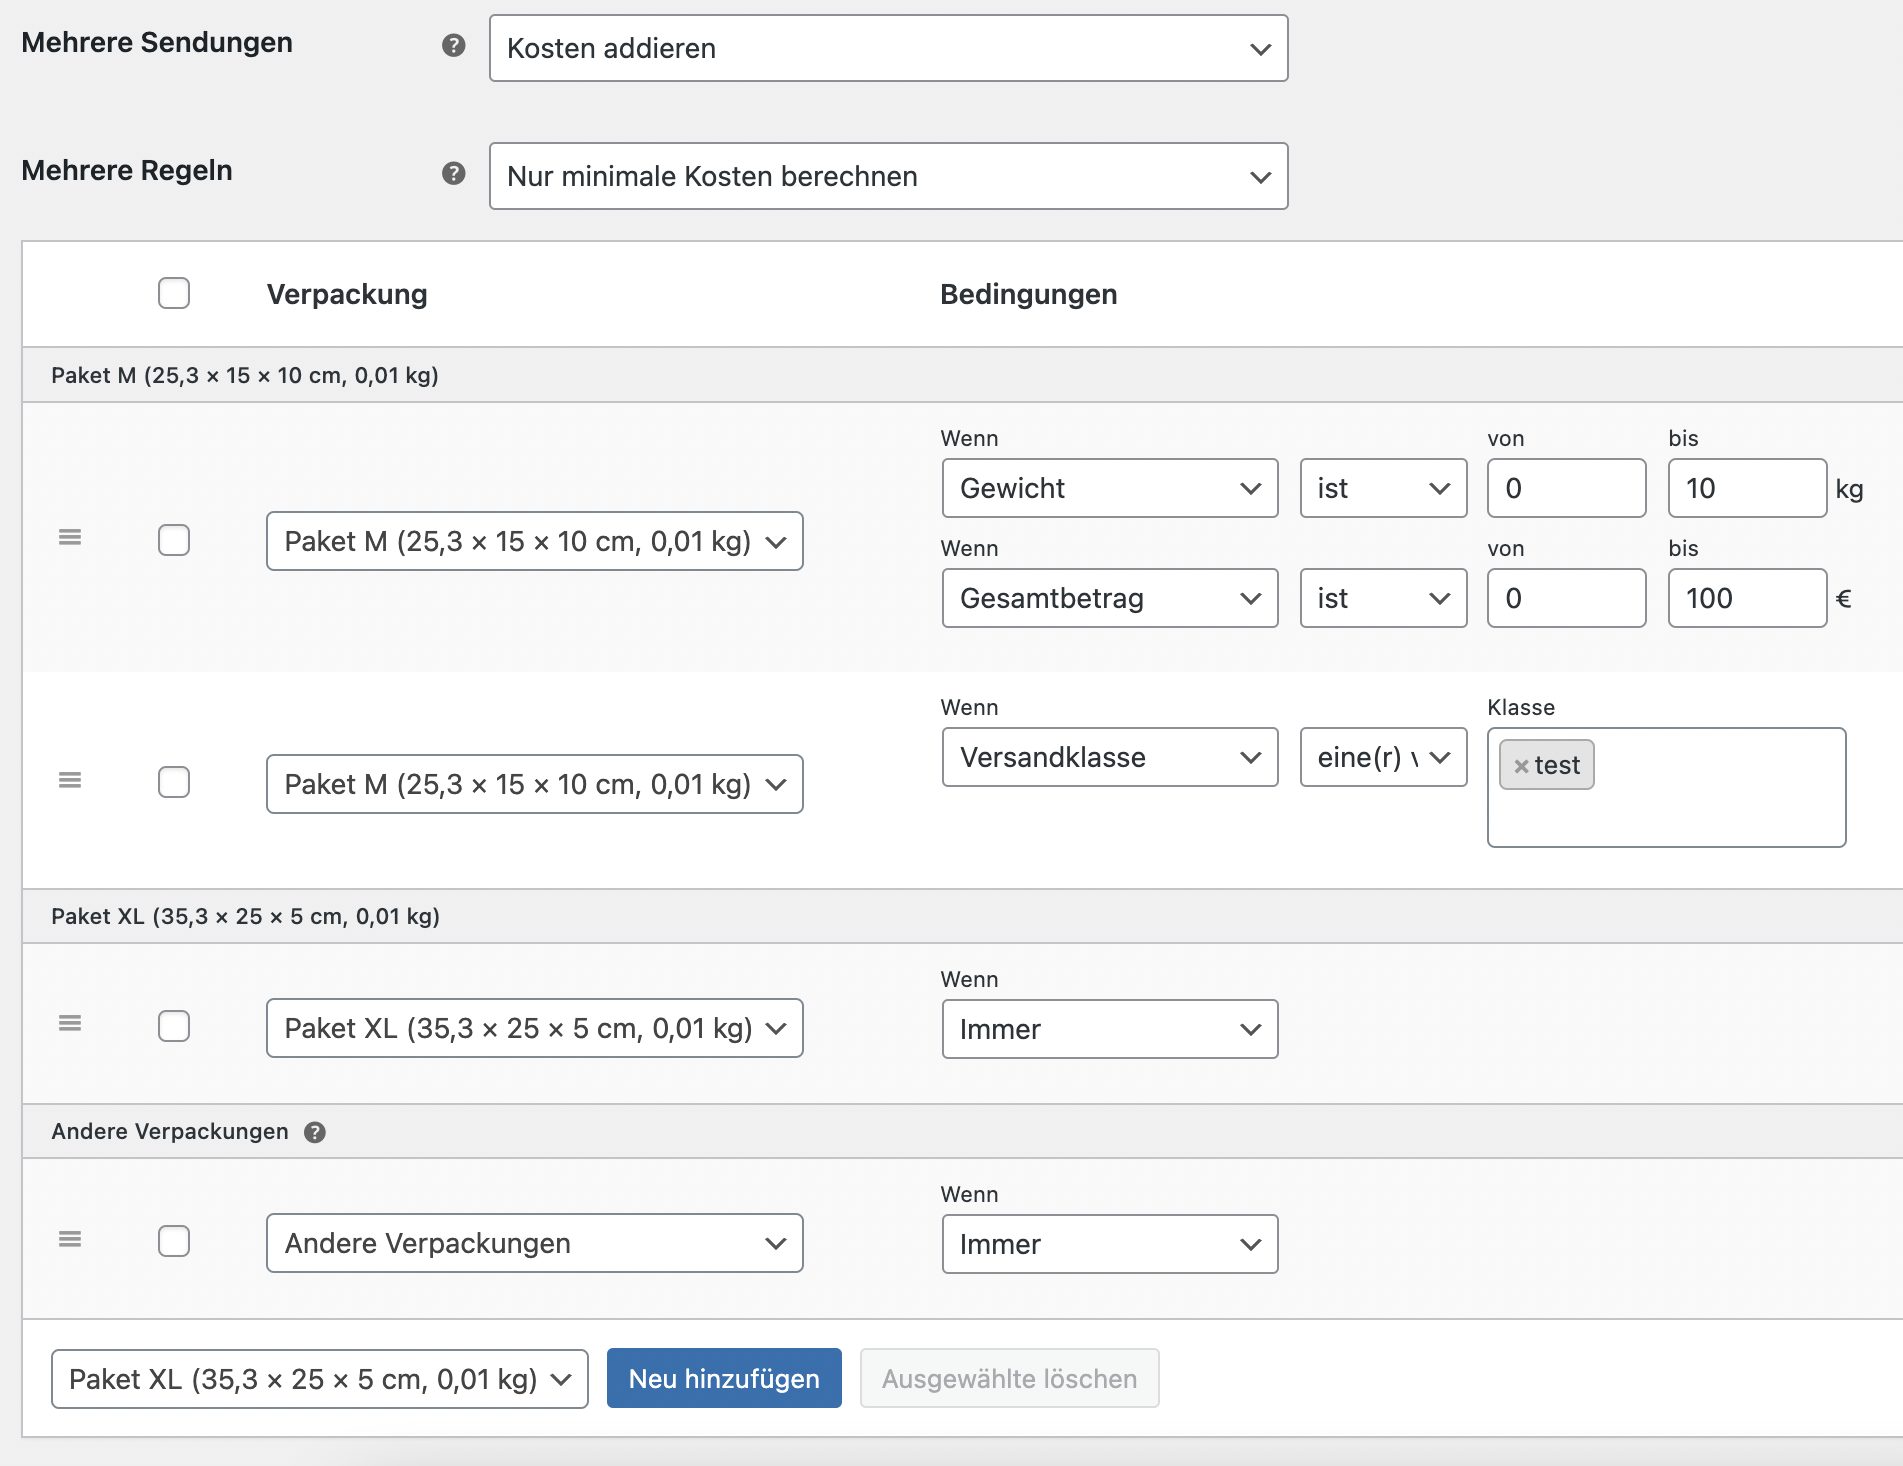Select the Andere Verpackungen row checkbox

coord(174,1241)
